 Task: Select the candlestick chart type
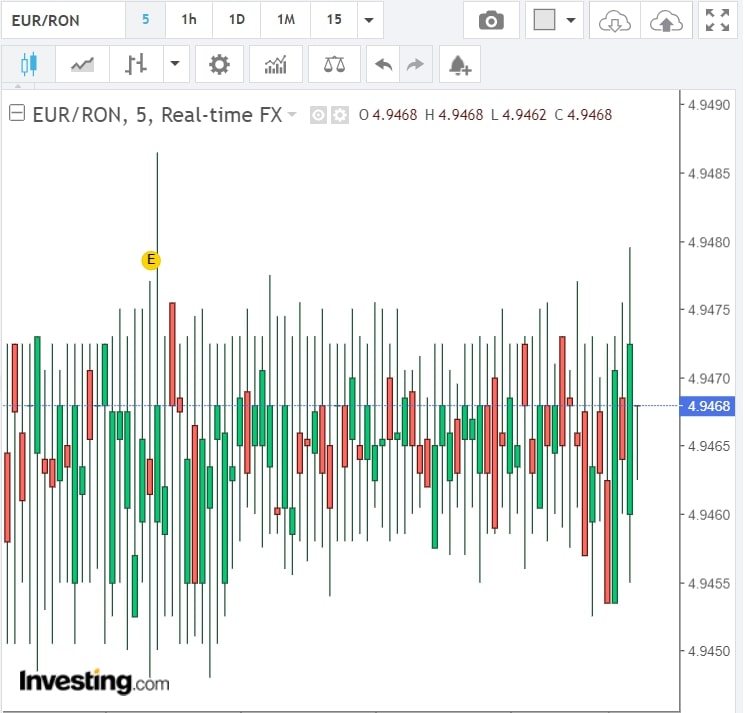[28, 65]
